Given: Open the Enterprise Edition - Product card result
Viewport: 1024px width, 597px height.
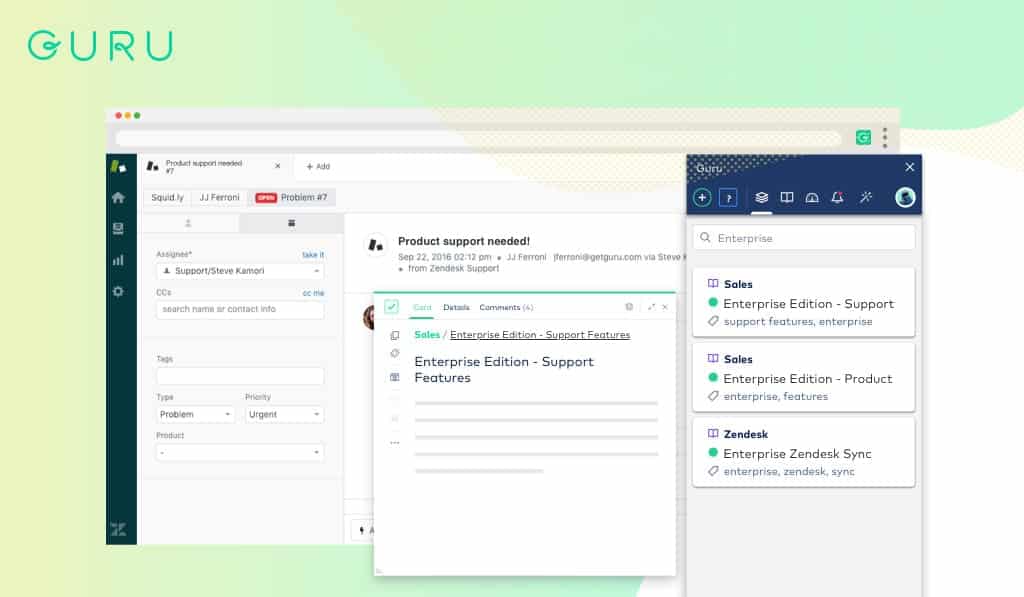Looking at the screenshot, I should (804, 378).
